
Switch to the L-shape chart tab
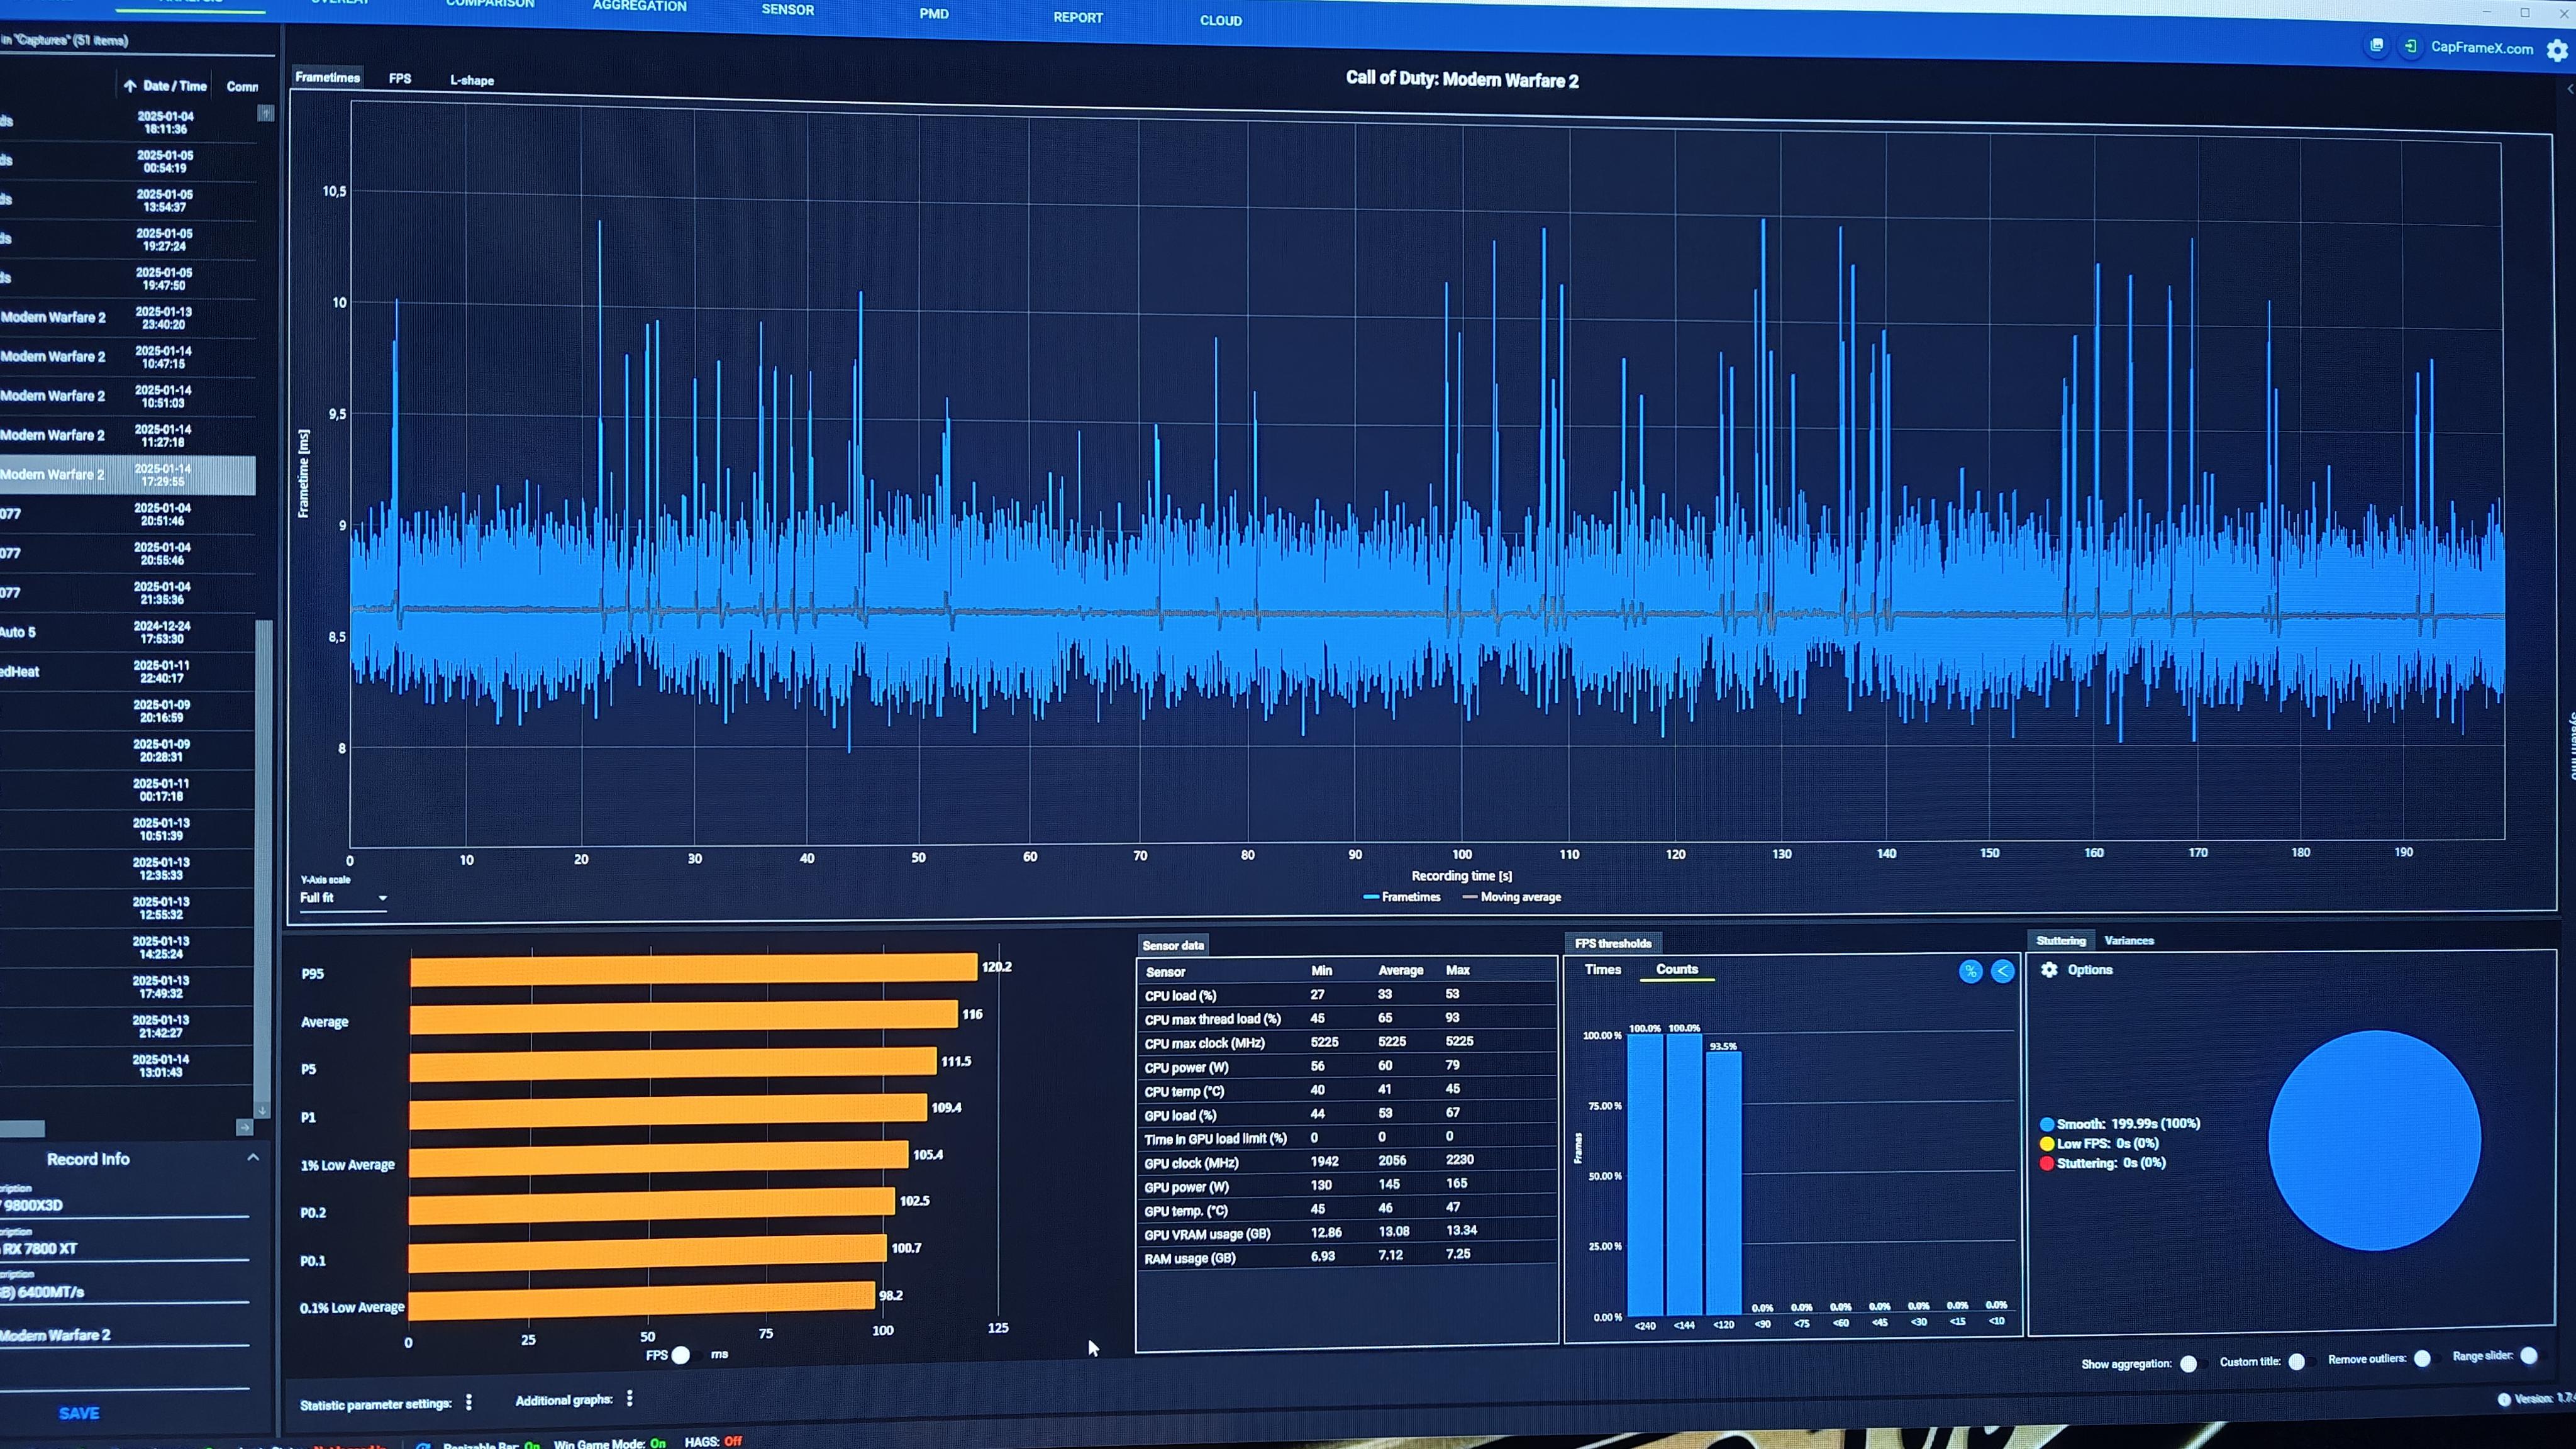(x=471, y=80)
